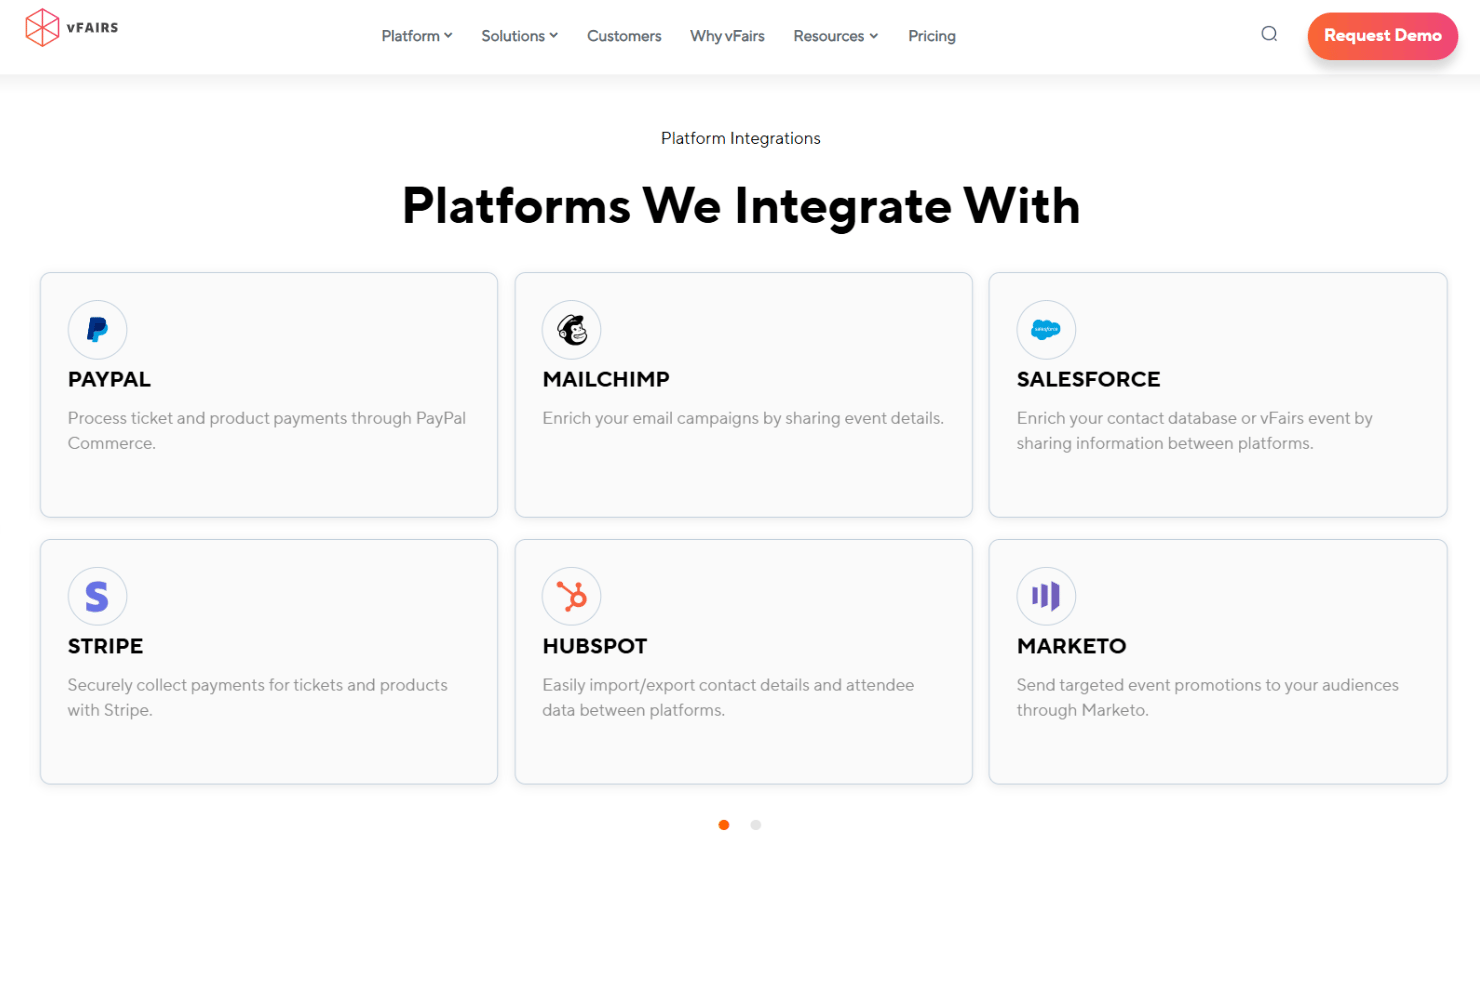The image size is (1480, 987).
Task: Click the Platforms We Integrate With heading
Action: [x=741, y=206]
